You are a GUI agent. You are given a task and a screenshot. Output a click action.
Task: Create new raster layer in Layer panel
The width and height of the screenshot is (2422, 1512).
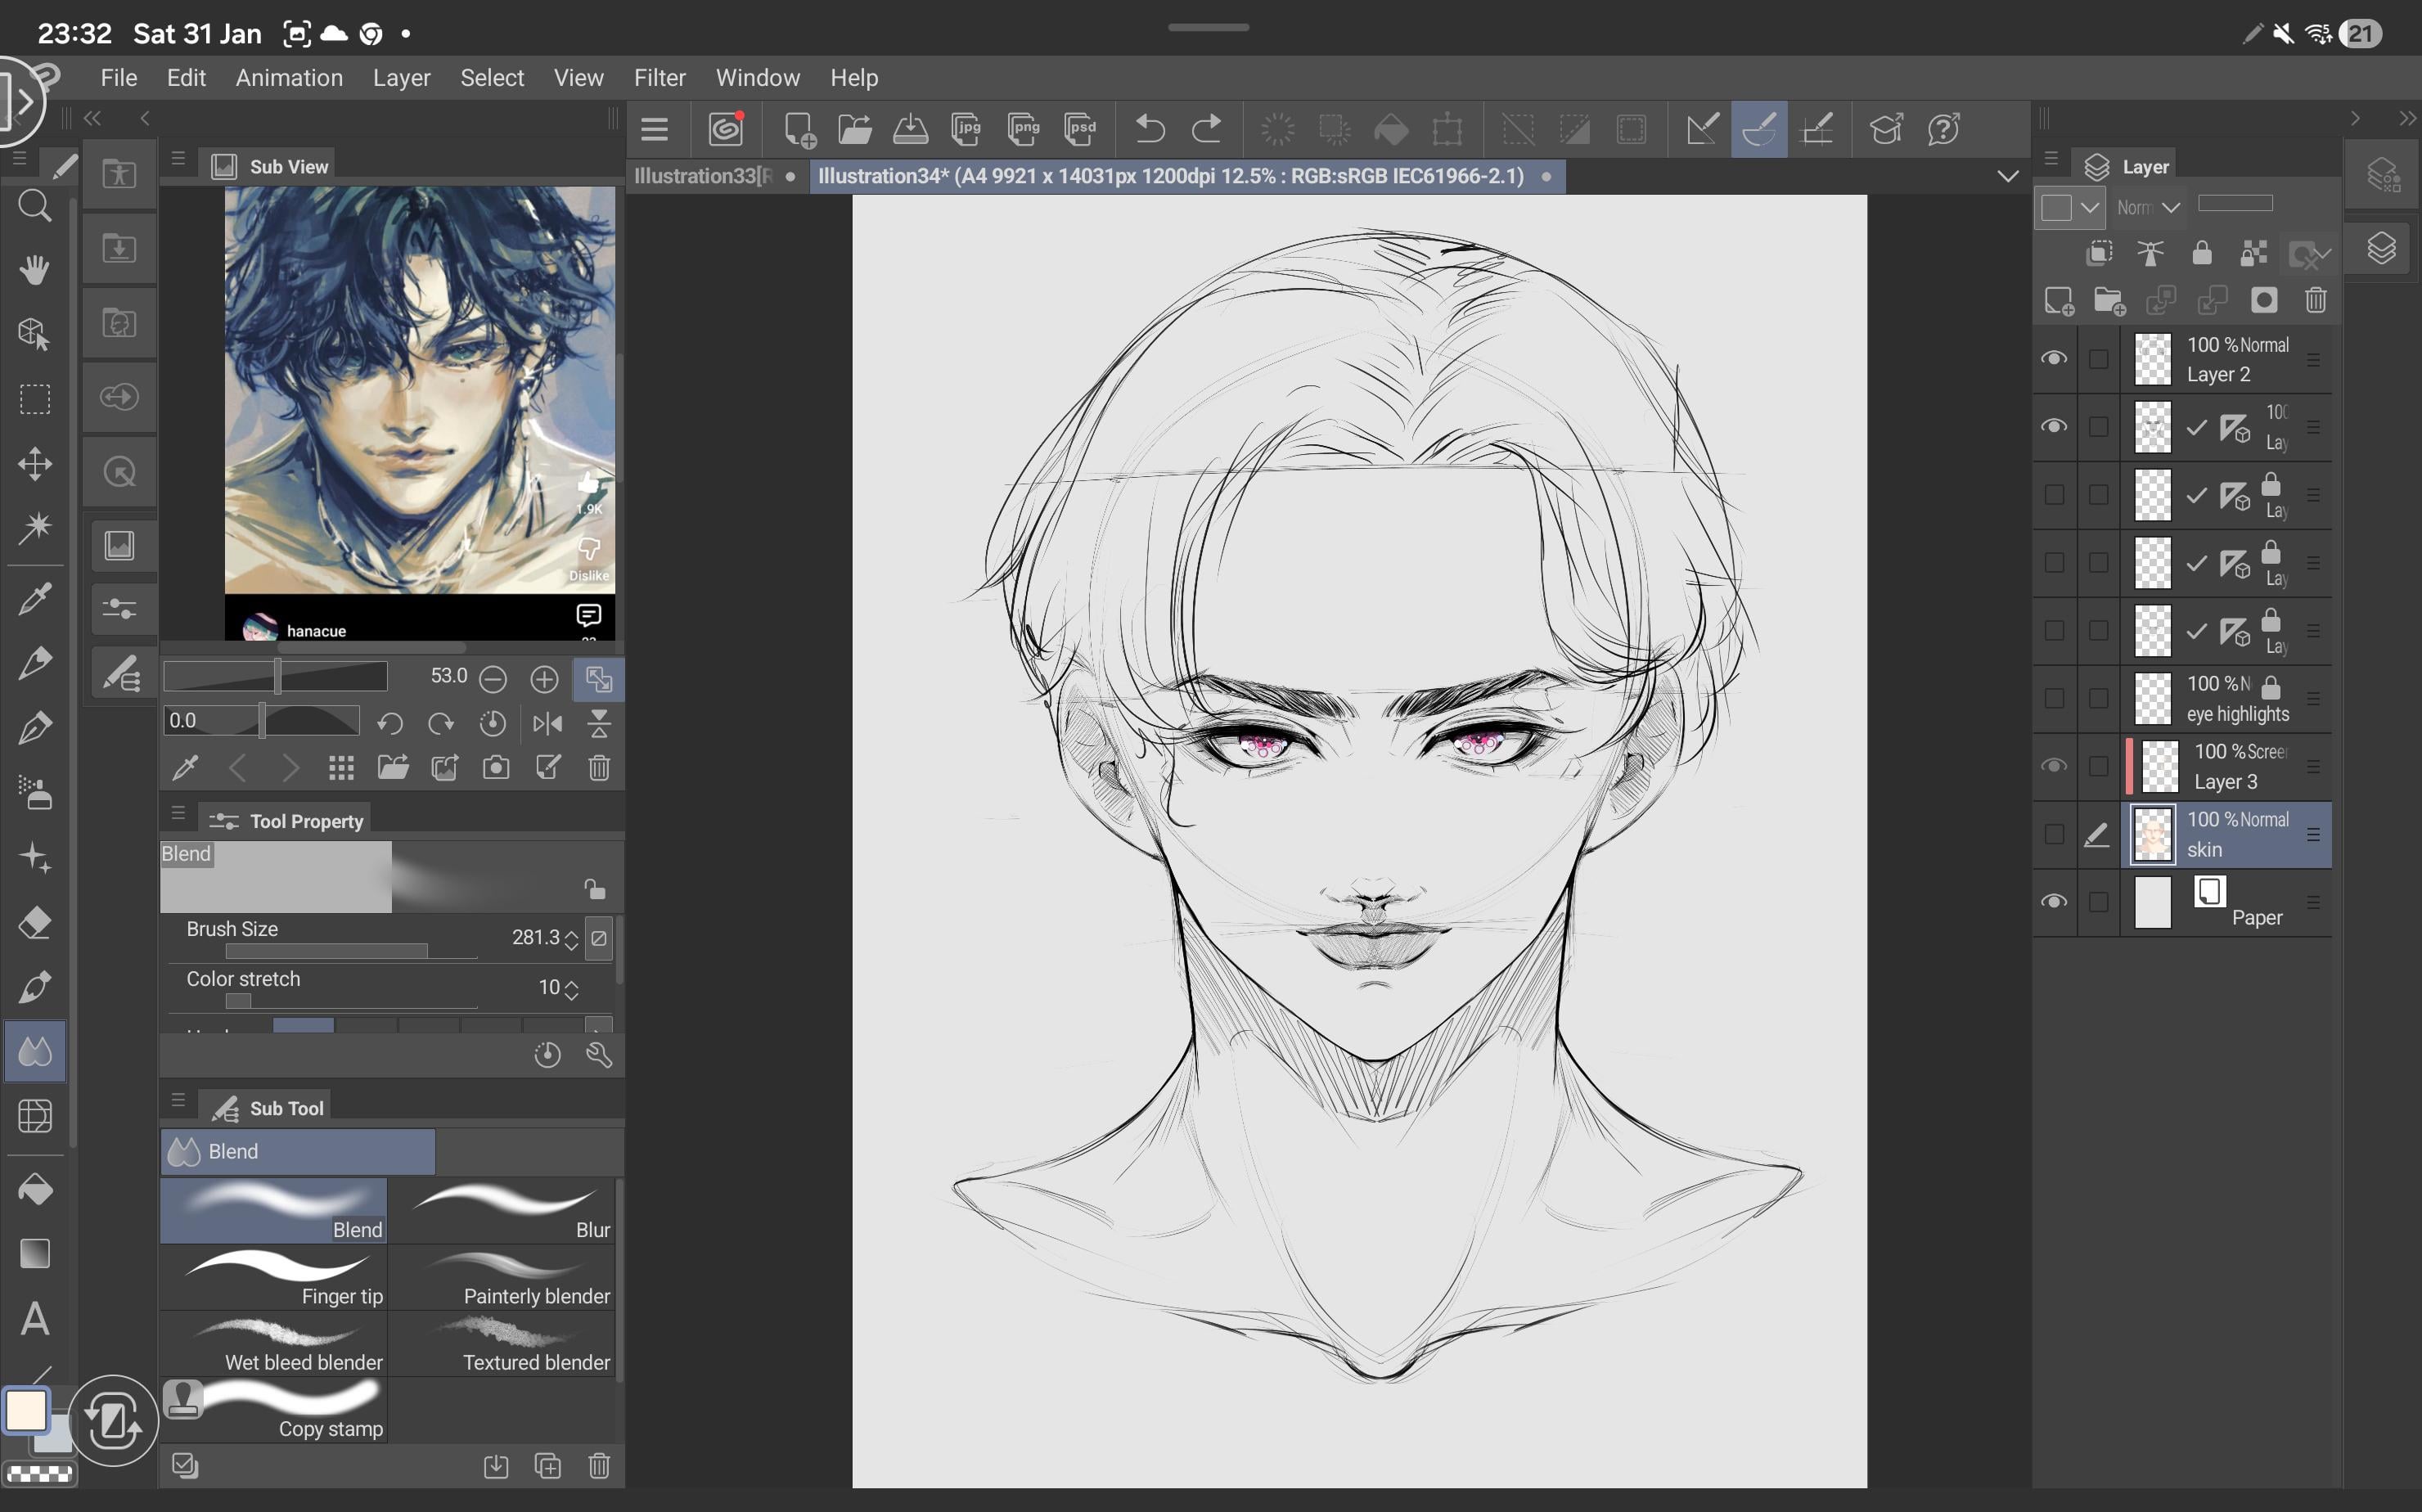(x=2058, y=301)
